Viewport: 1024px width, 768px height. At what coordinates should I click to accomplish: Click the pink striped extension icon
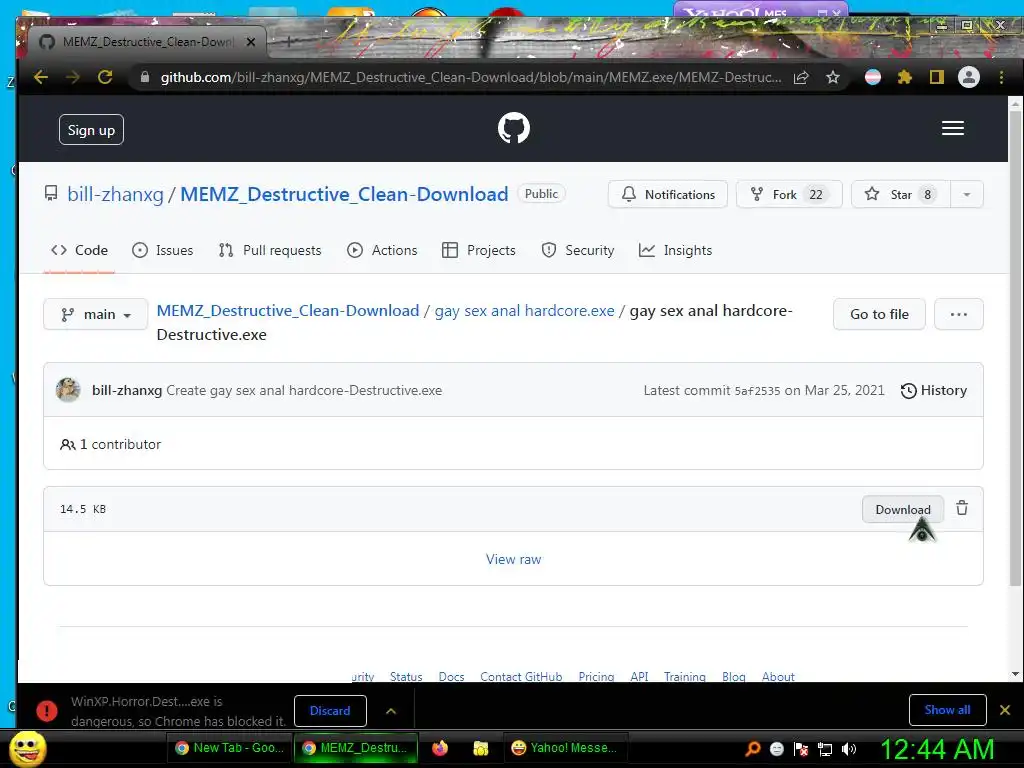[872, 78]
